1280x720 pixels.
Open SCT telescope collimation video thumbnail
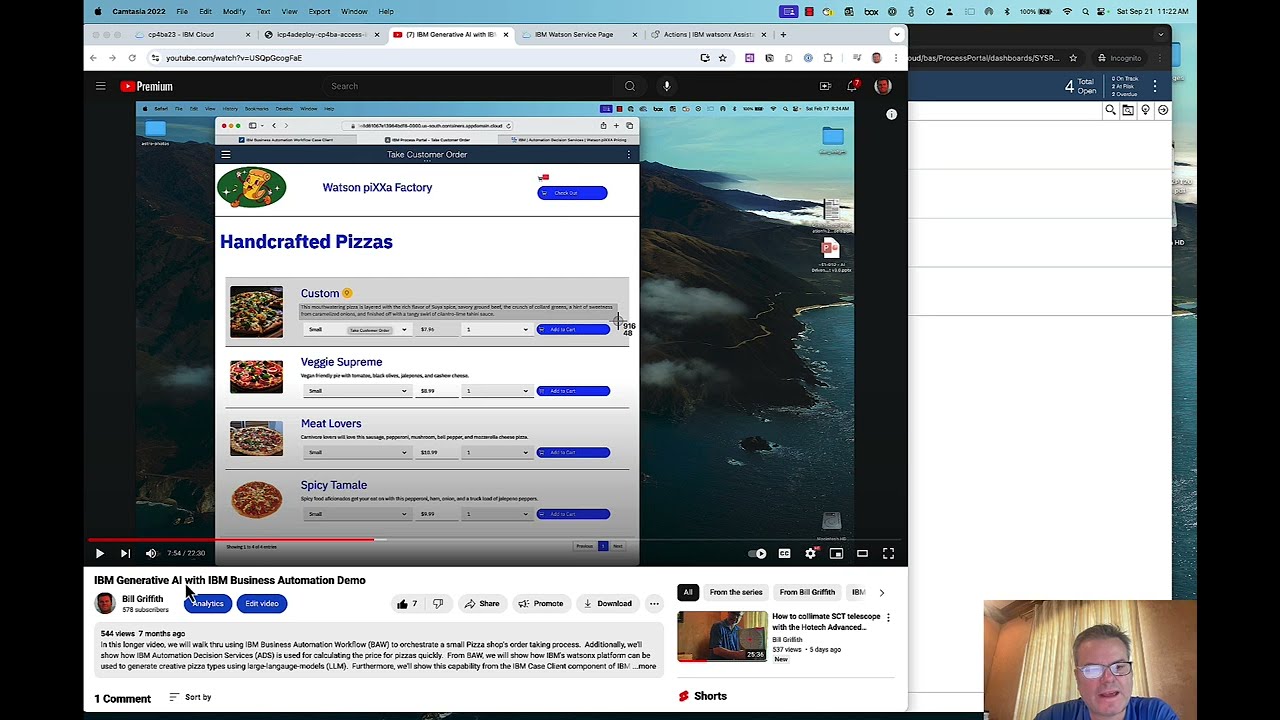tap(723, 636)
